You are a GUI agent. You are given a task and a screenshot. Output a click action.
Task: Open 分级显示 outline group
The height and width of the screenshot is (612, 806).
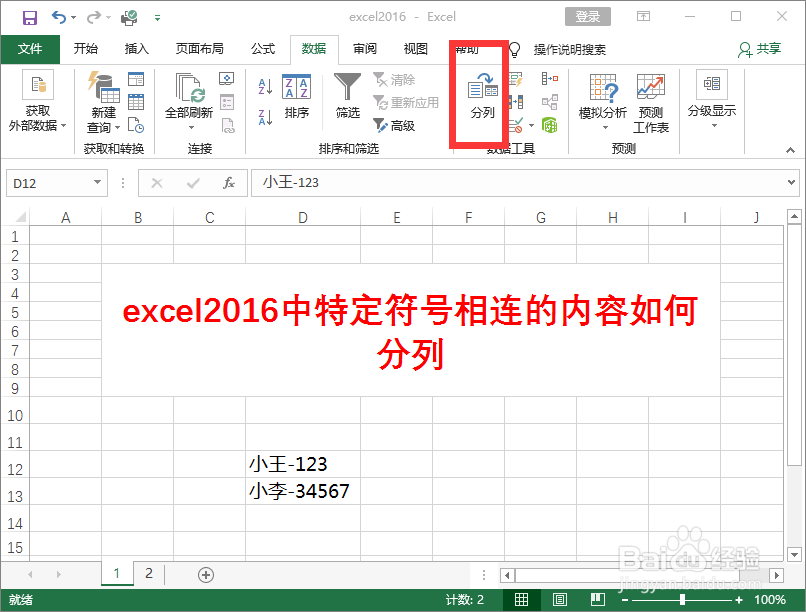[712, 99]
